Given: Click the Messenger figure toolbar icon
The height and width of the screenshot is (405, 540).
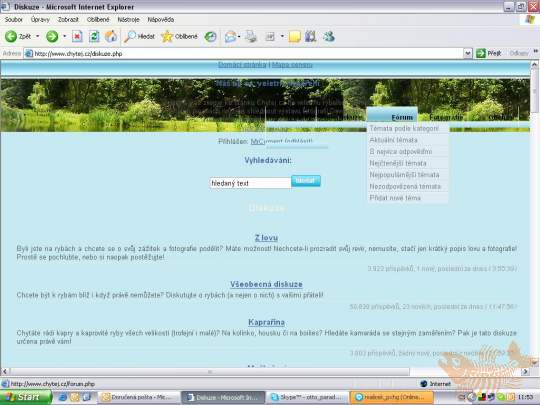Looking at the screenshot, I should (x=329, y=36).
